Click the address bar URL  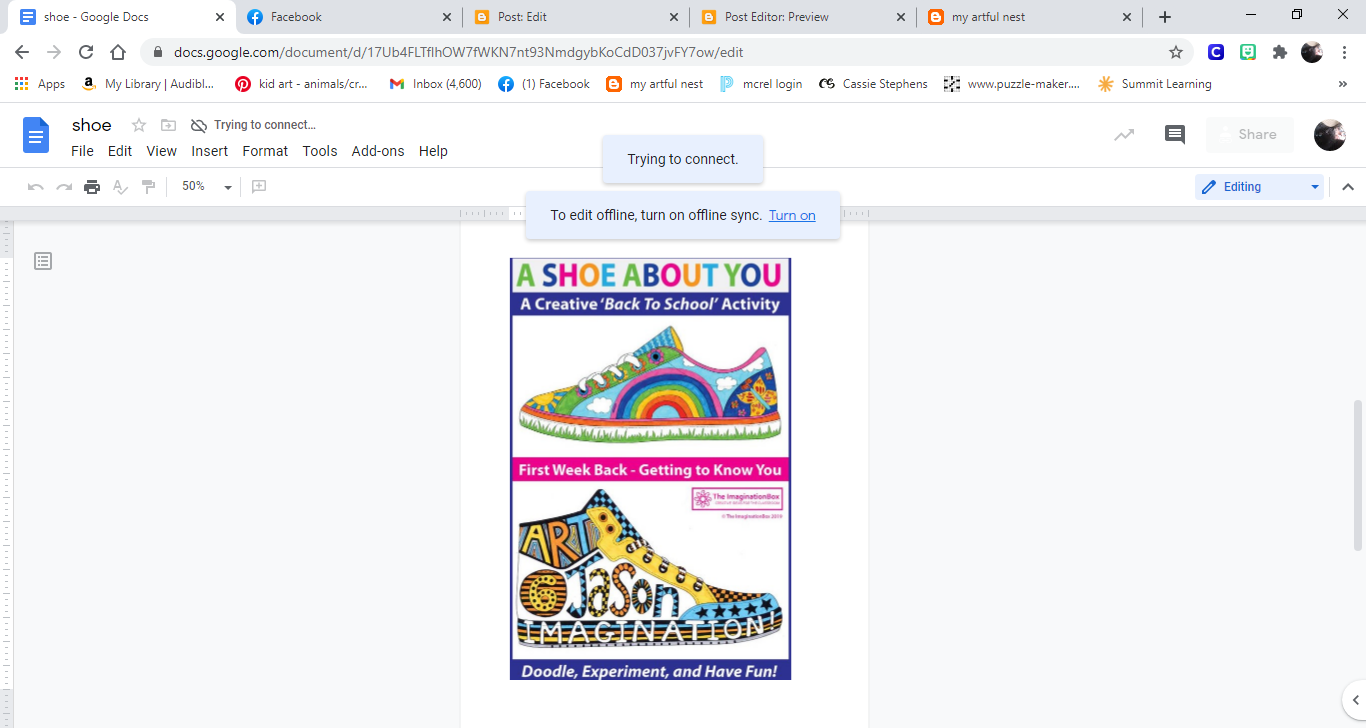(x=458, y=52)
